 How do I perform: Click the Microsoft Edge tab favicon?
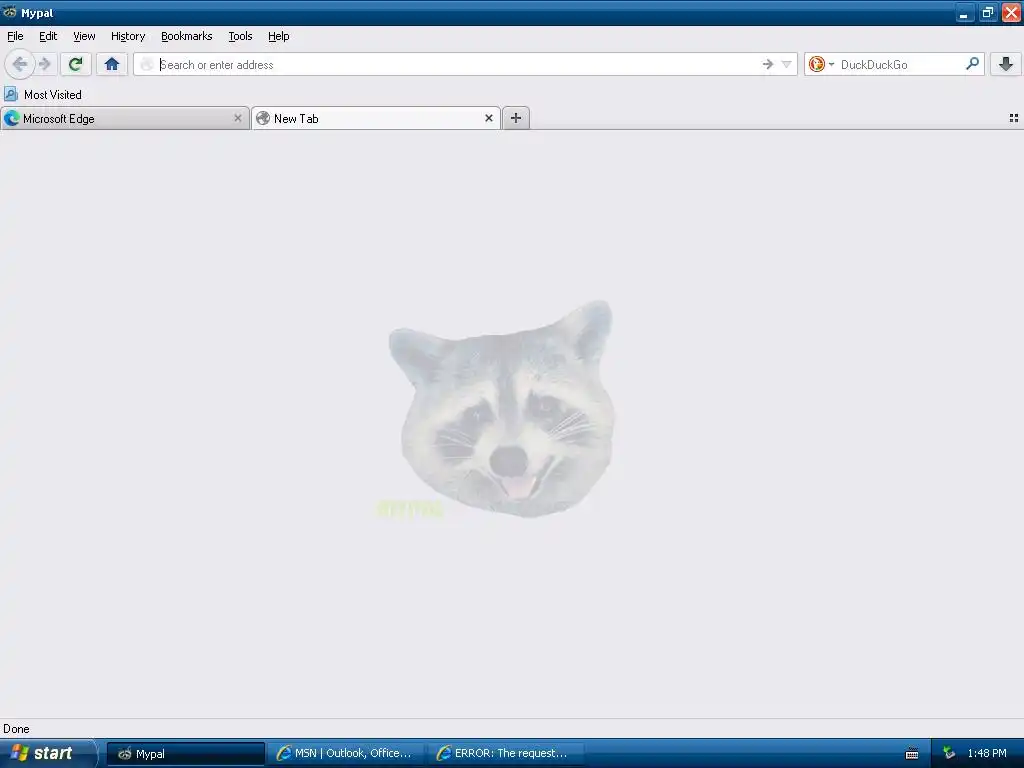pos(12,118)
